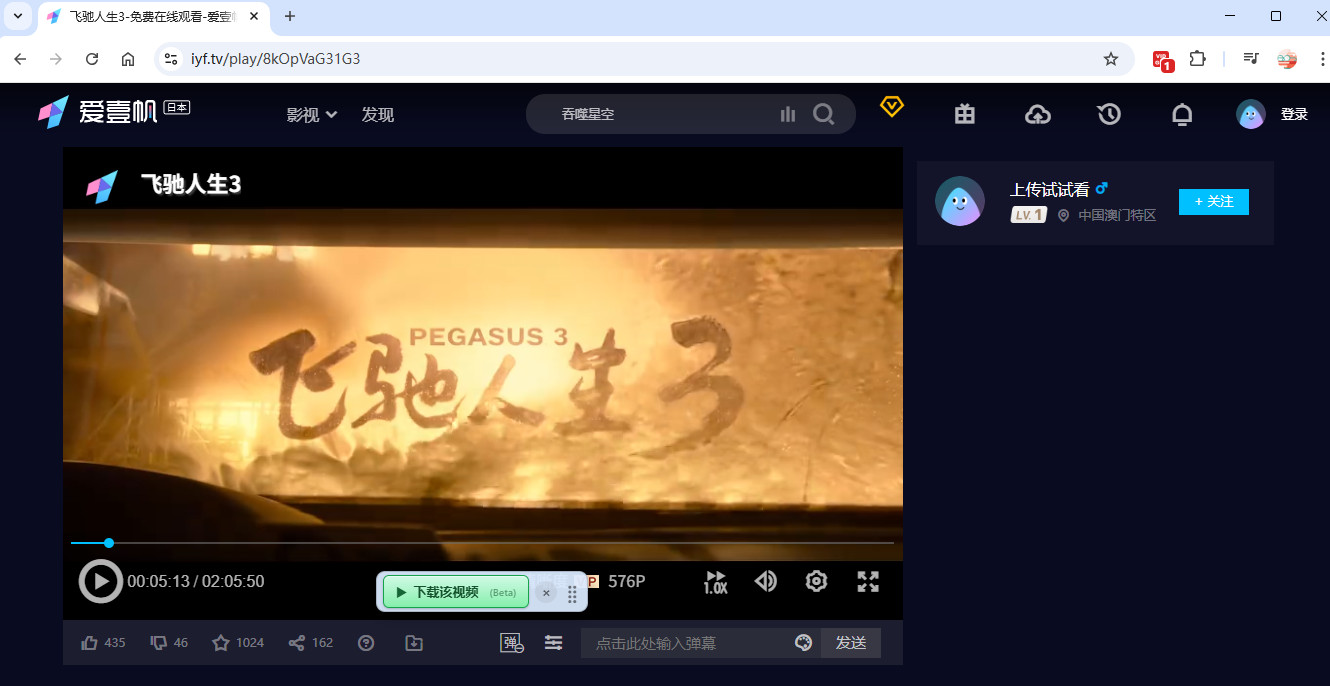Open a new browser tab
The height and width of the screenshot is (686, 1330).
pos(290,16)
